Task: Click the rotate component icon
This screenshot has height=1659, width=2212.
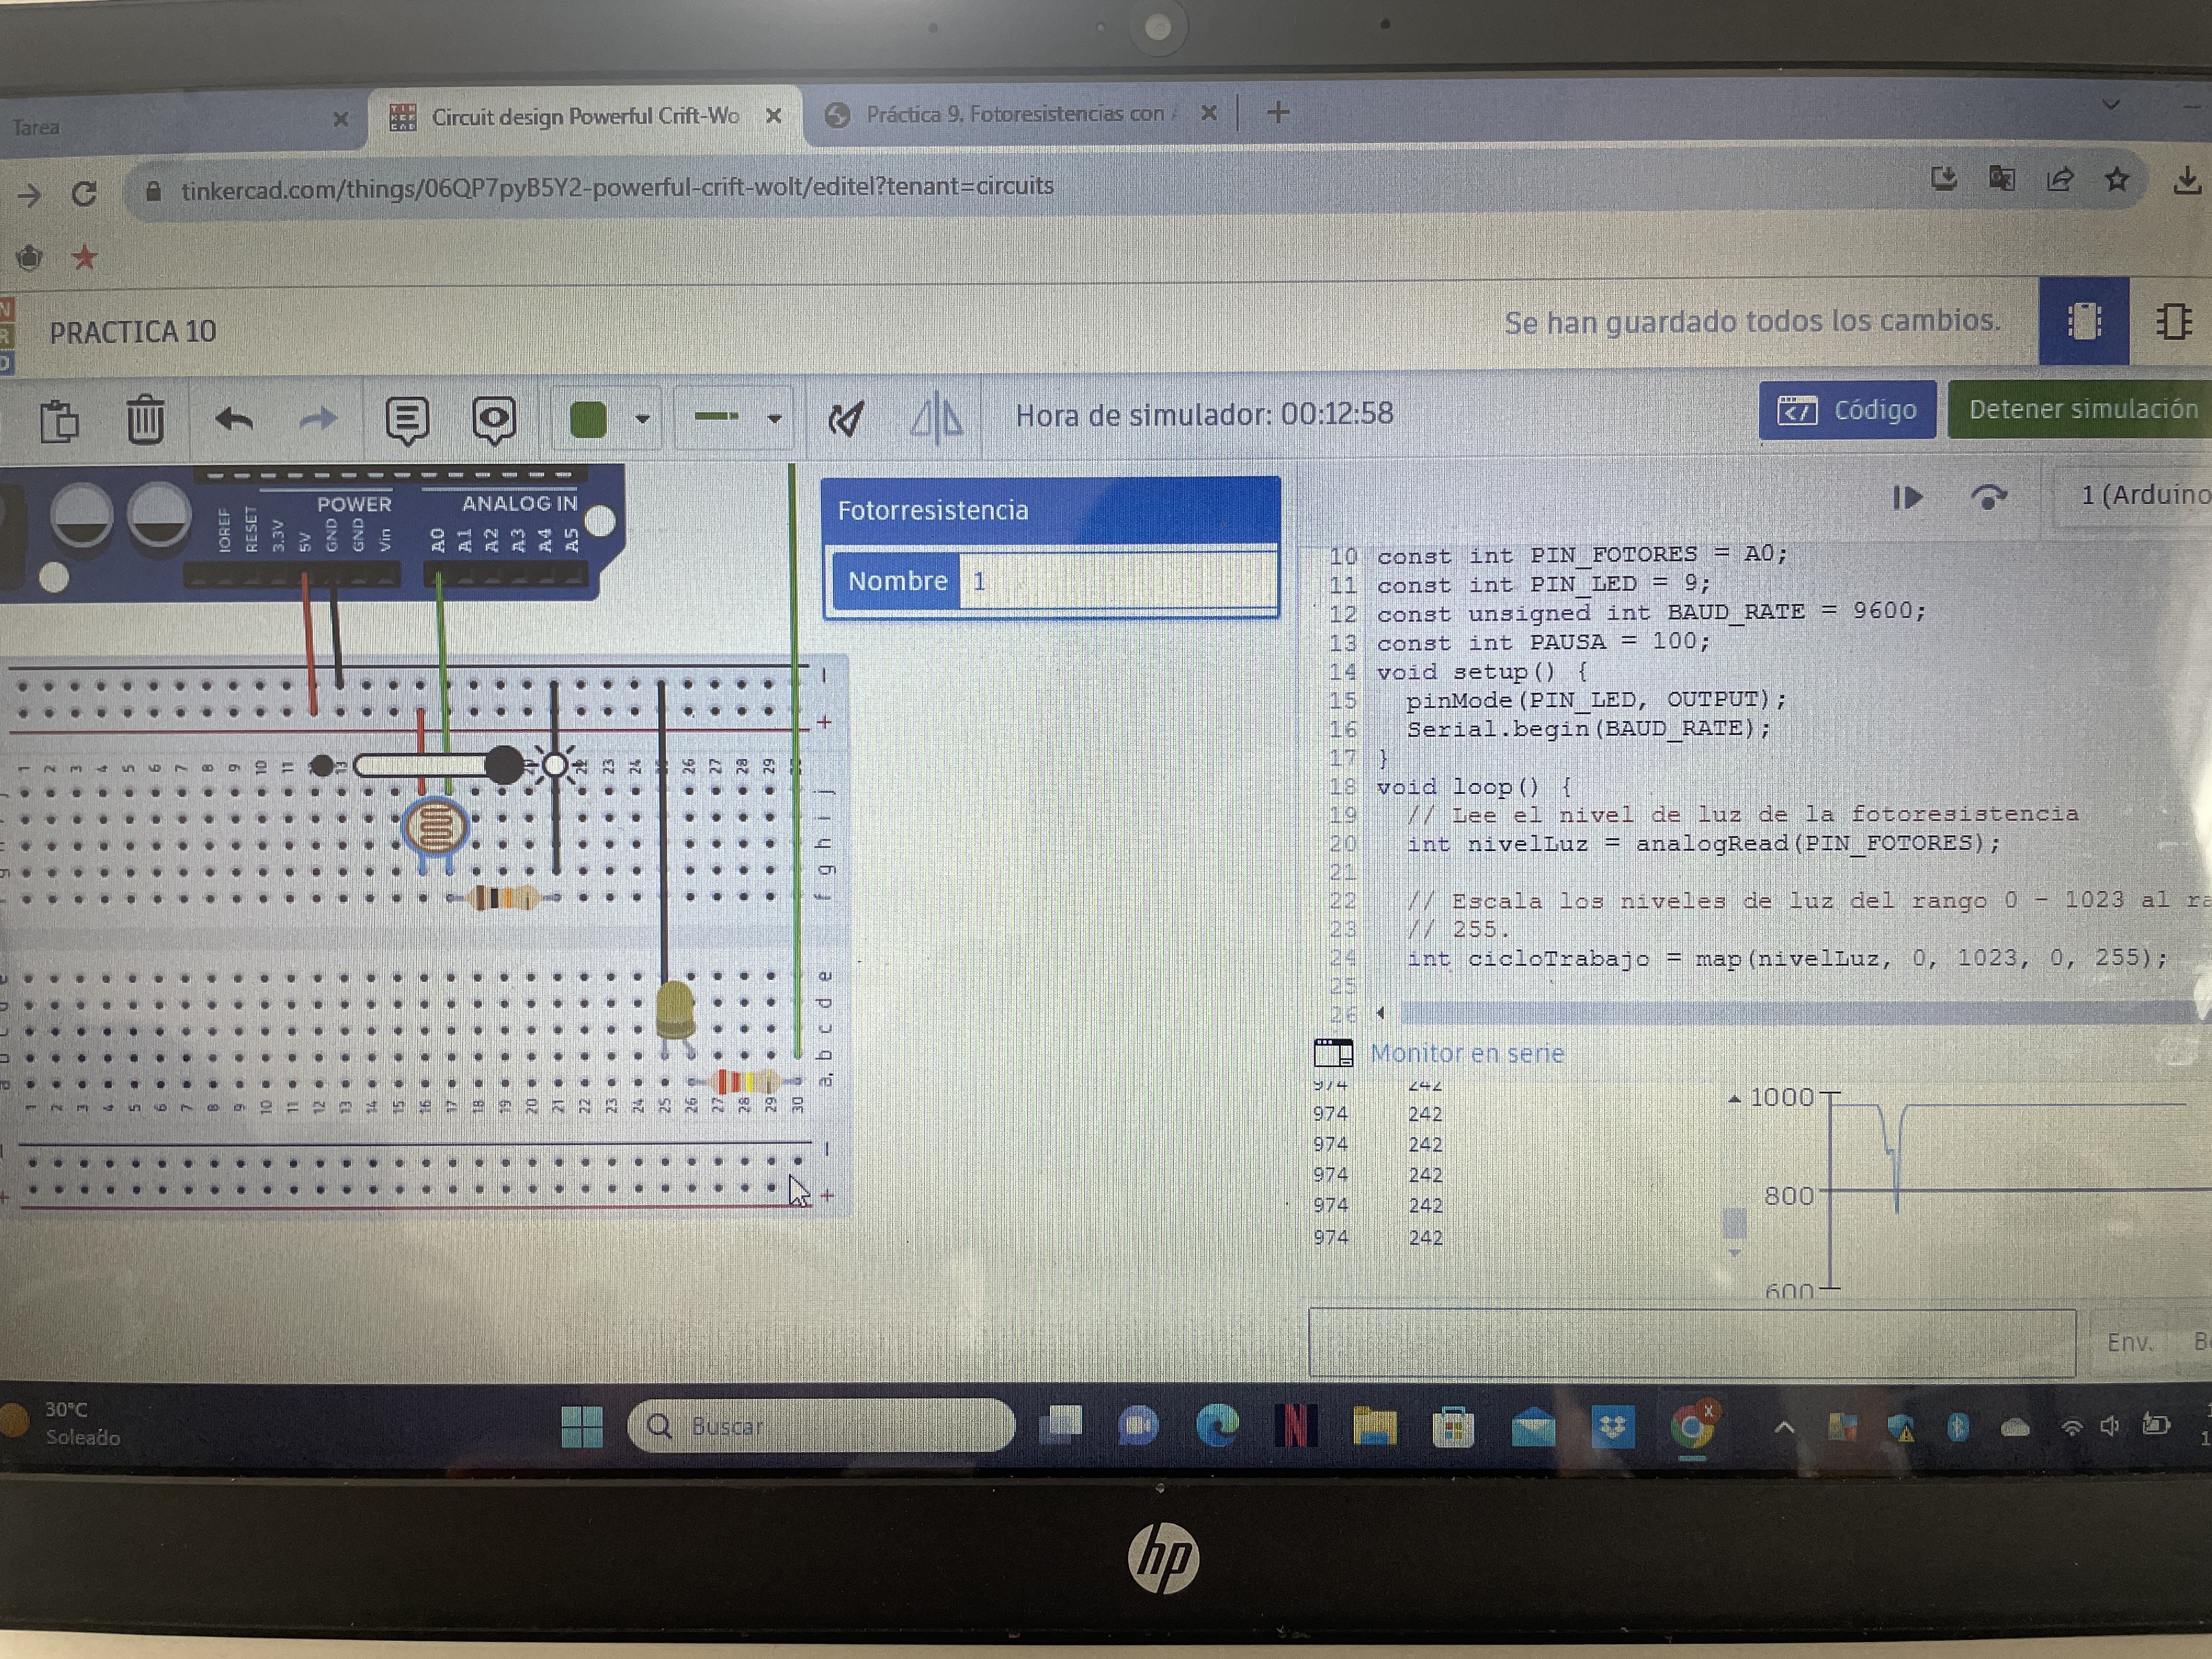Action: click(x=846, y=418)
